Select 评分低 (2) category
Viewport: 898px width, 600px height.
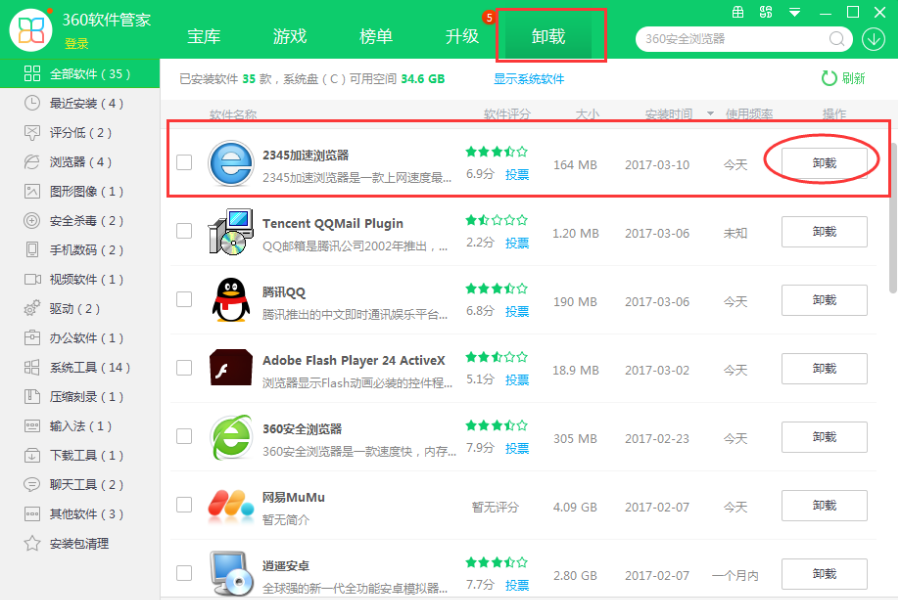[80, 132]
